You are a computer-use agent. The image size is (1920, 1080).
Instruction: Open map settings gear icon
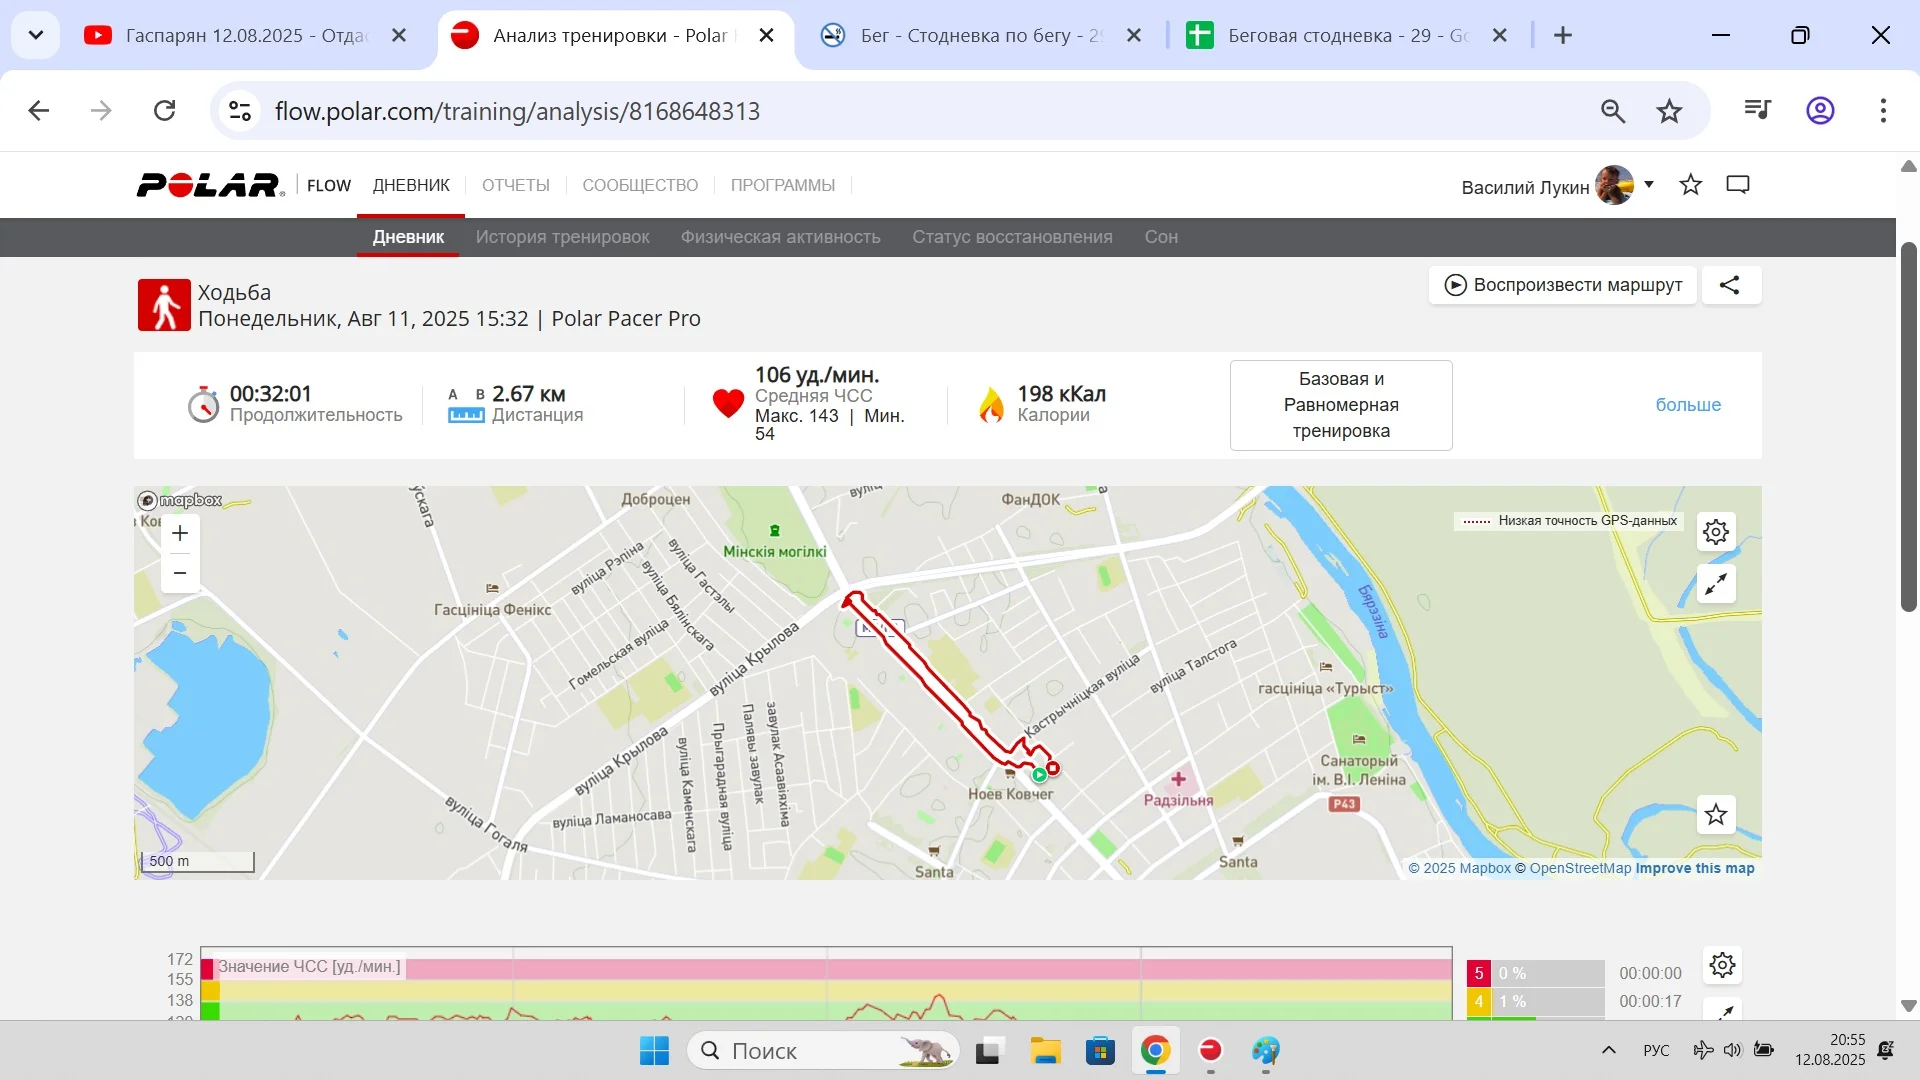[x=1716, y=532]
